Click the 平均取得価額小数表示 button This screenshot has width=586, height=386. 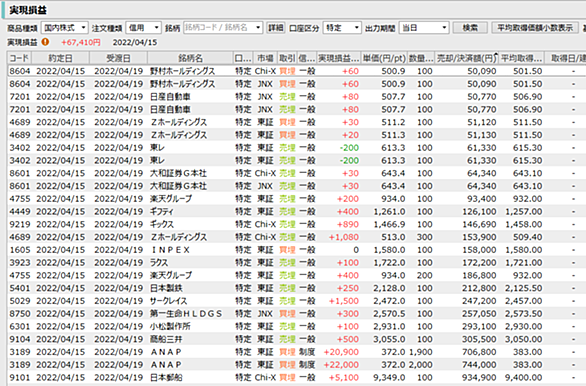click(535, 28)
